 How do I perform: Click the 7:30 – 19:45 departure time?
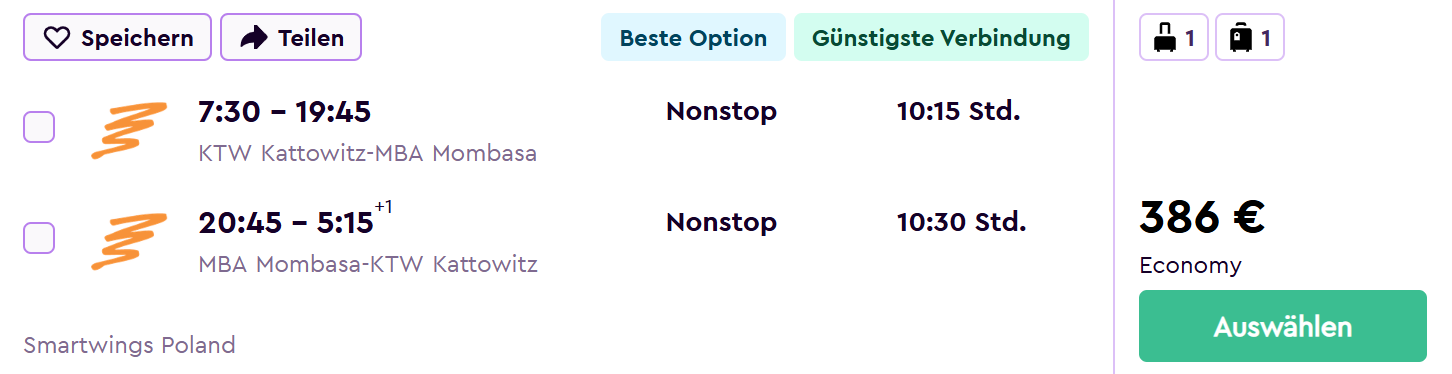coord(285,112)
